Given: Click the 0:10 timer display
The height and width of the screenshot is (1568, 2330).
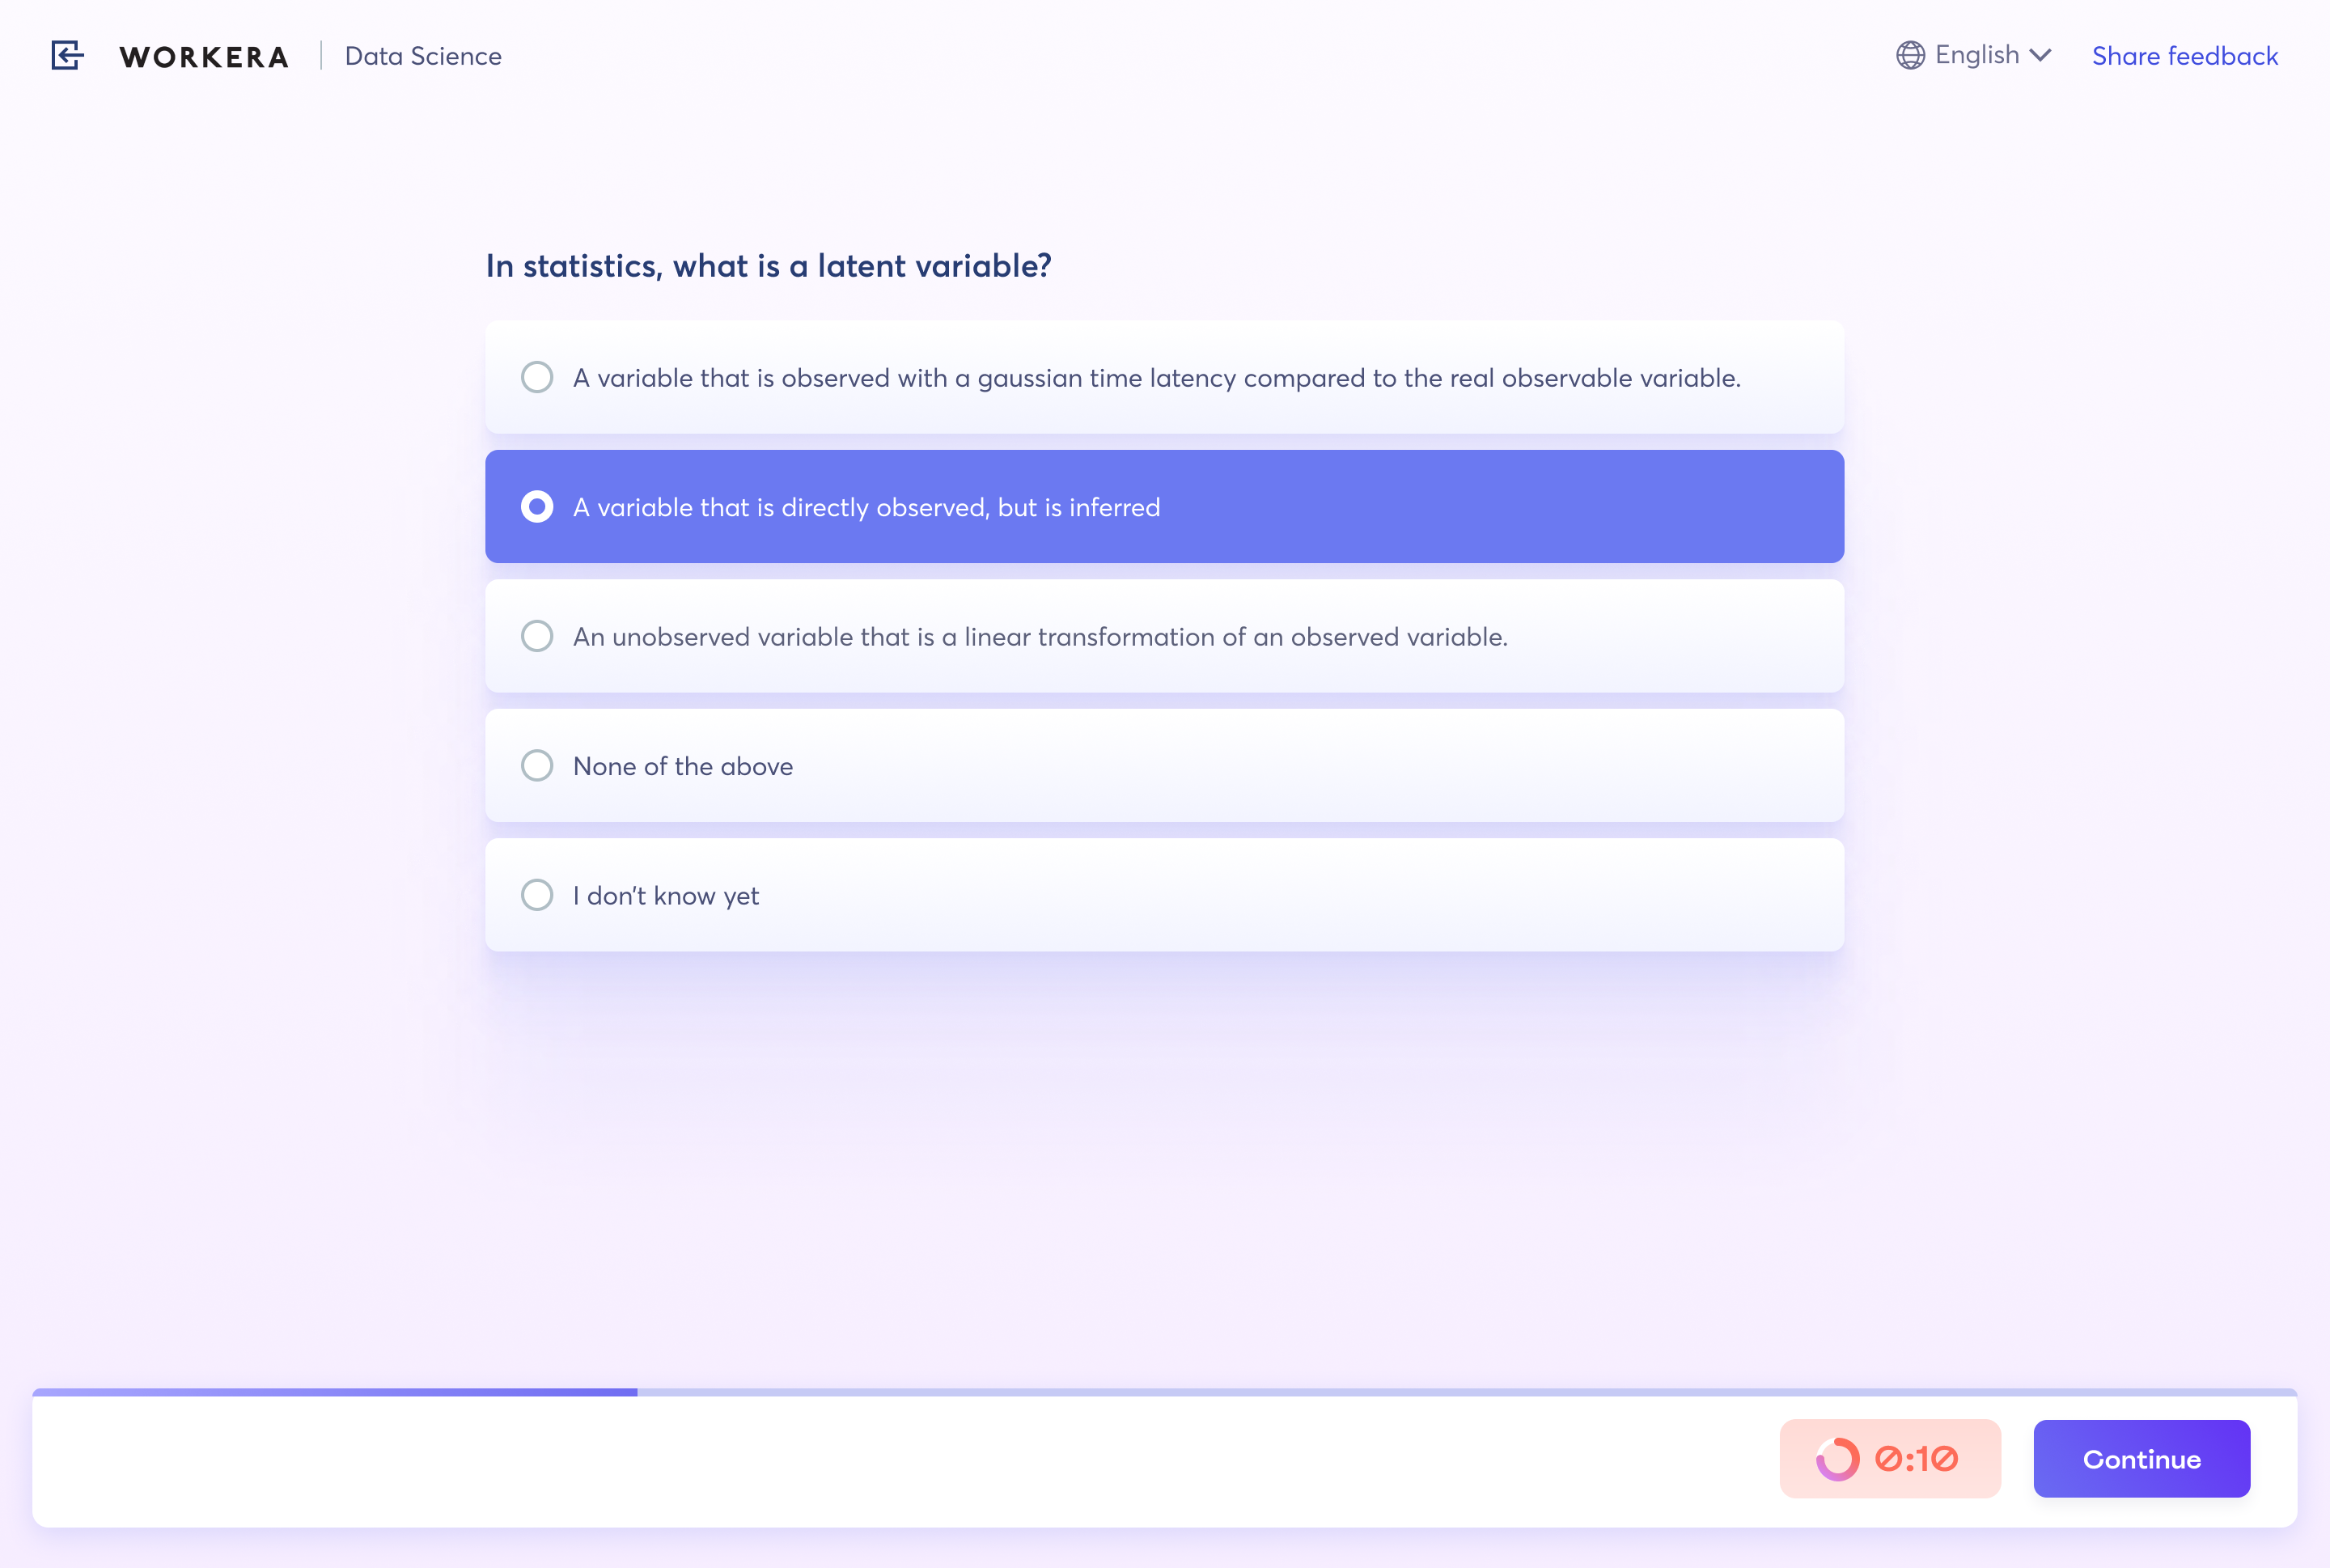Looking at the screenshot, I should [x=1916, y=1459].
